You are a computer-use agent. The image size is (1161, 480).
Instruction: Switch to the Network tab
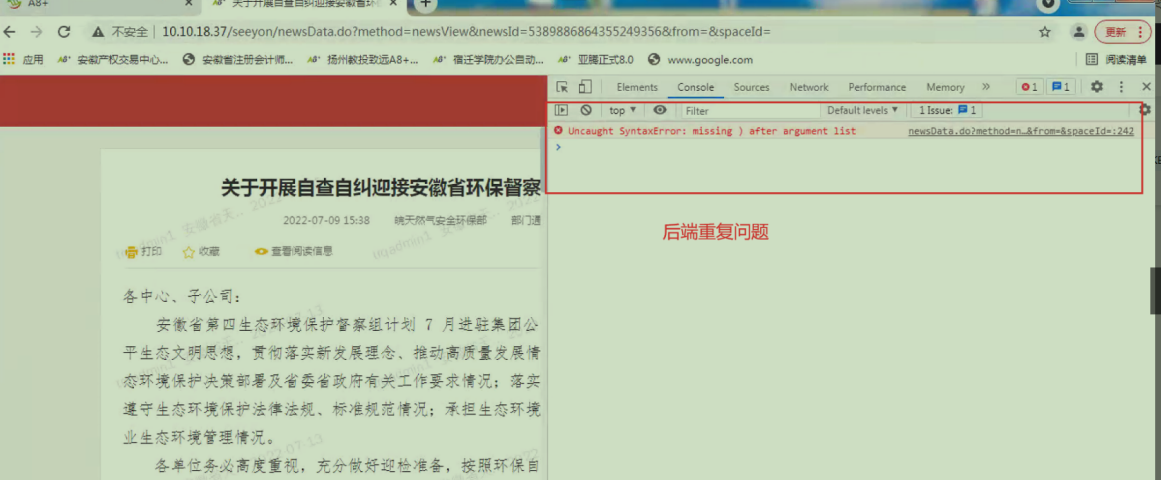pyautogui.click(x=809, y=87)
